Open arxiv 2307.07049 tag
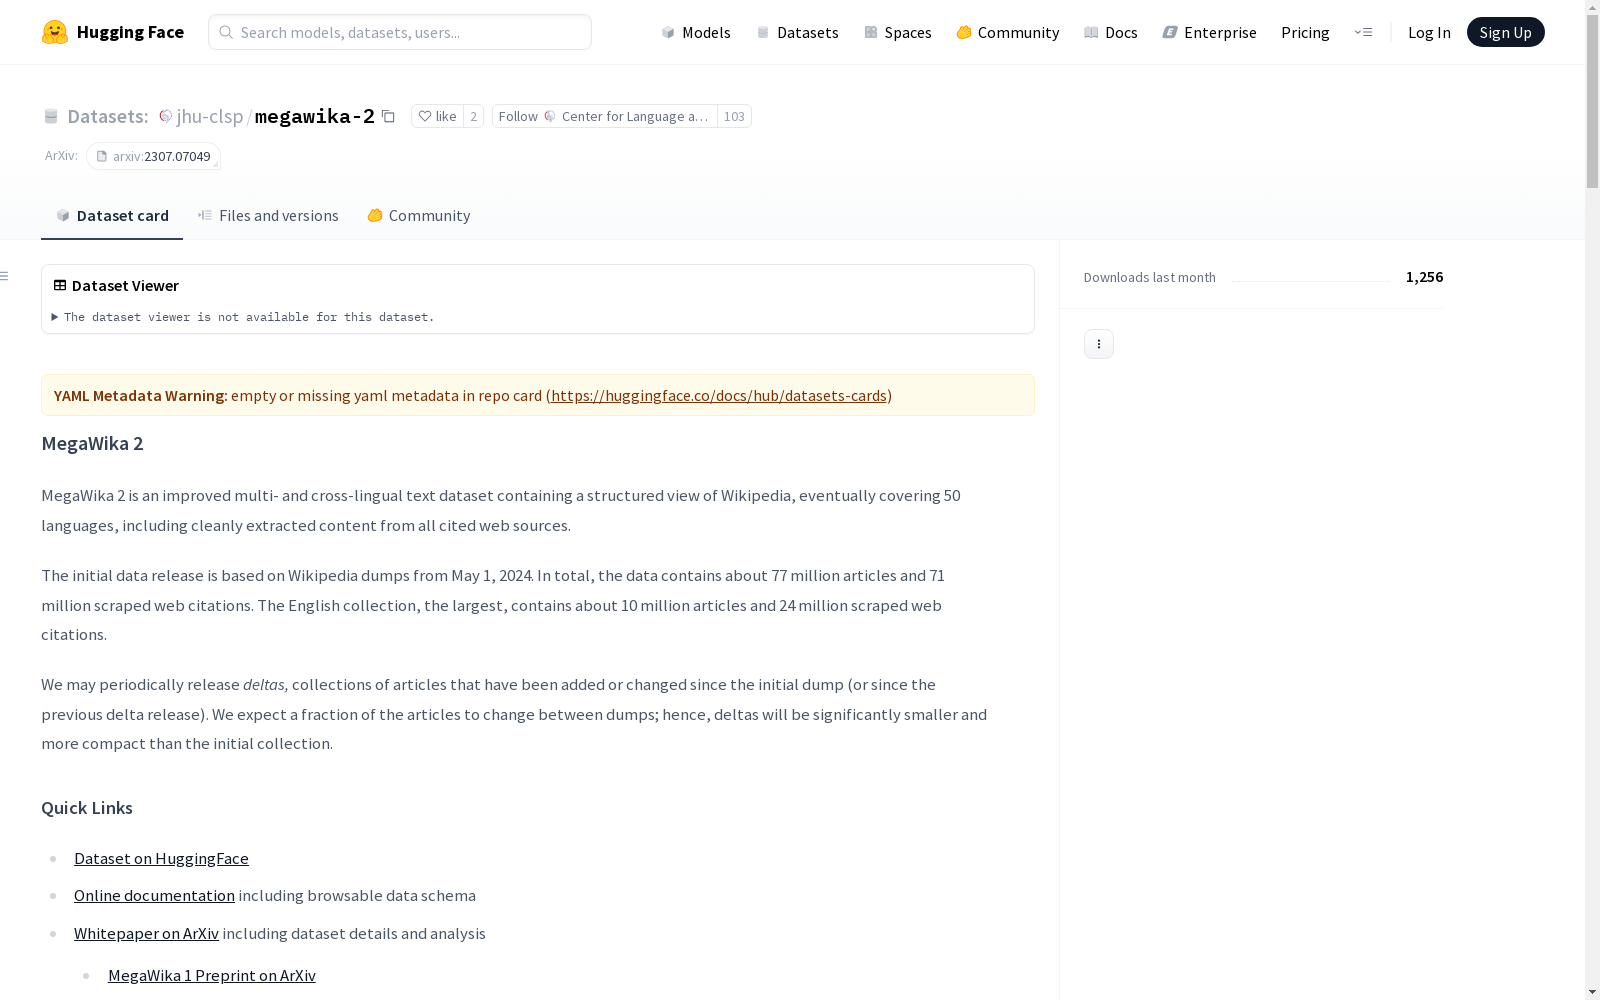This screenshot has height=1000, width=1600. pos(153,156)
